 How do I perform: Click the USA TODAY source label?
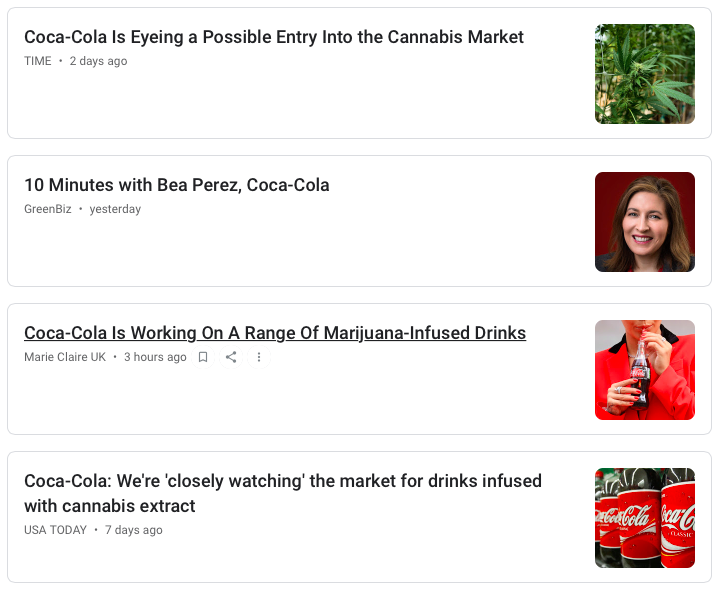tap(55, 530)
